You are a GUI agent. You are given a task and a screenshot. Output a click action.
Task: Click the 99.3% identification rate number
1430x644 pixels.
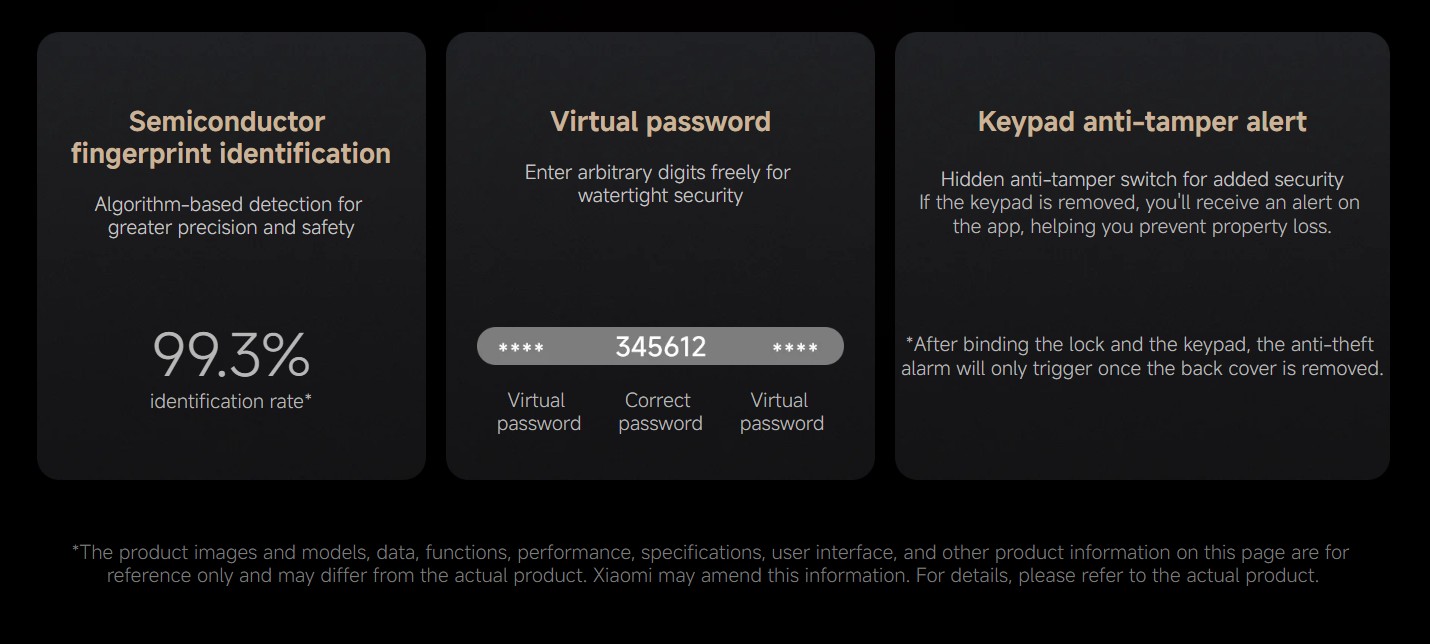[x=231, y=356]
